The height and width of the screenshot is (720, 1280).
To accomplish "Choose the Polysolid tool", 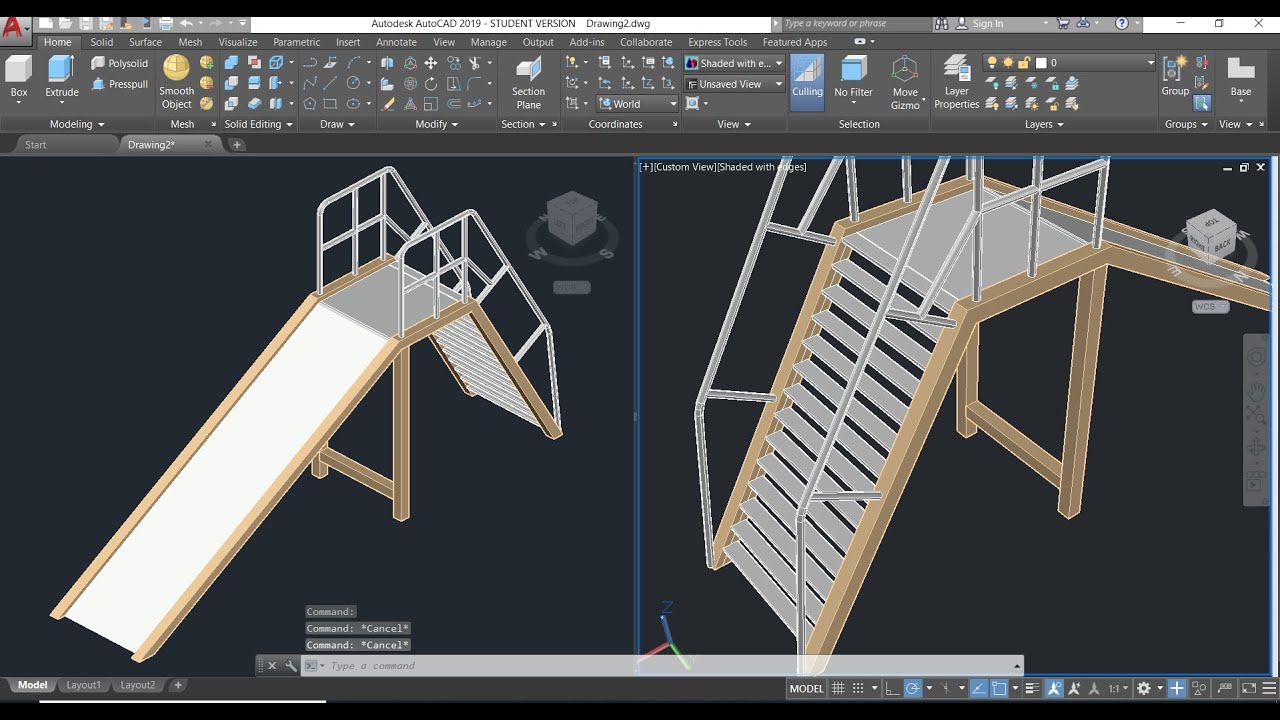I will click(119, 63).
